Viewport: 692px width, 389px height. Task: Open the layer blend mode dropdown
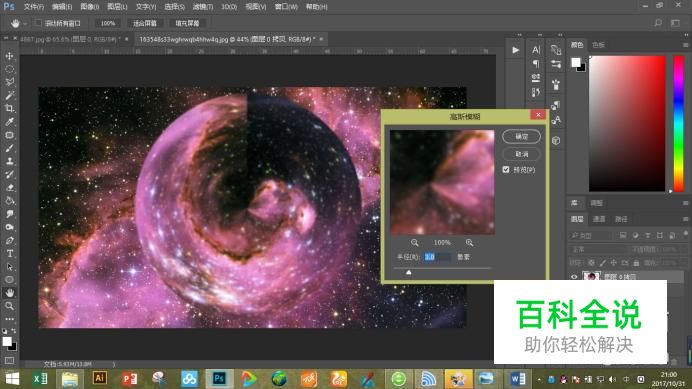(598, 249)
